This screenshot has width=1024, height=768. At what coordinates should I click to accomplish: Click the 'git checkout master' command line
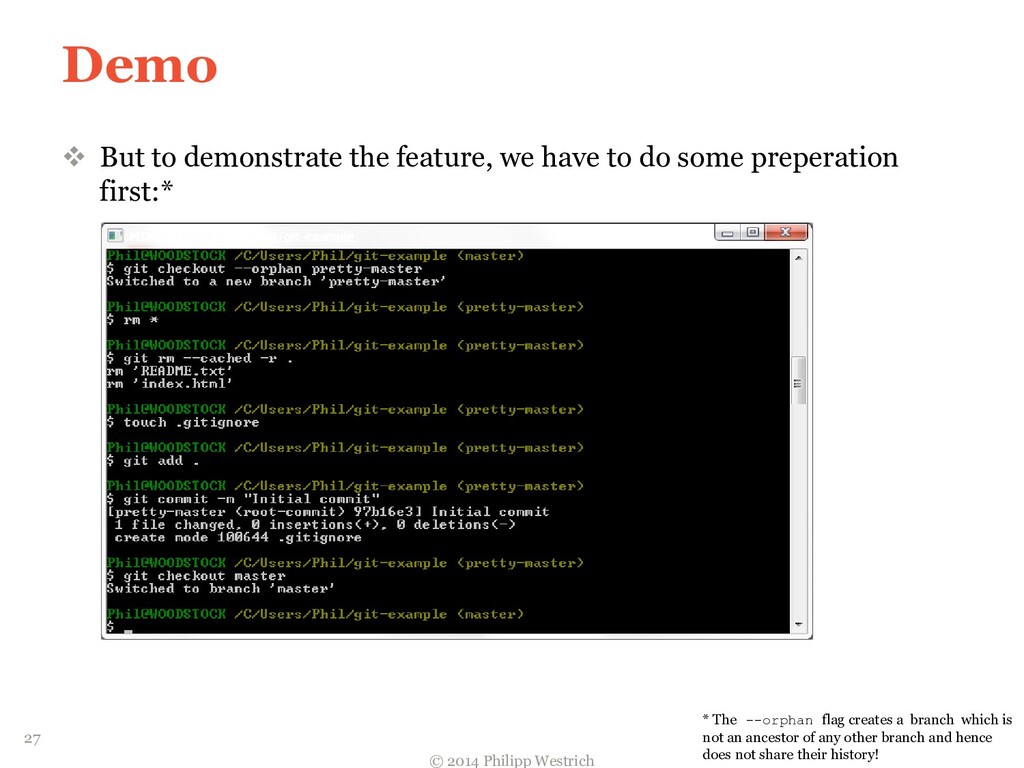pyautogui.click(x=197, y=575)
